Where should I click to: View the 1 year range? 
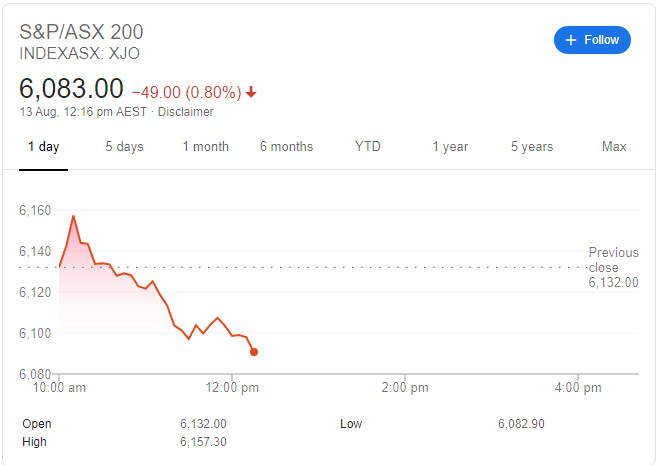point(450,147)
